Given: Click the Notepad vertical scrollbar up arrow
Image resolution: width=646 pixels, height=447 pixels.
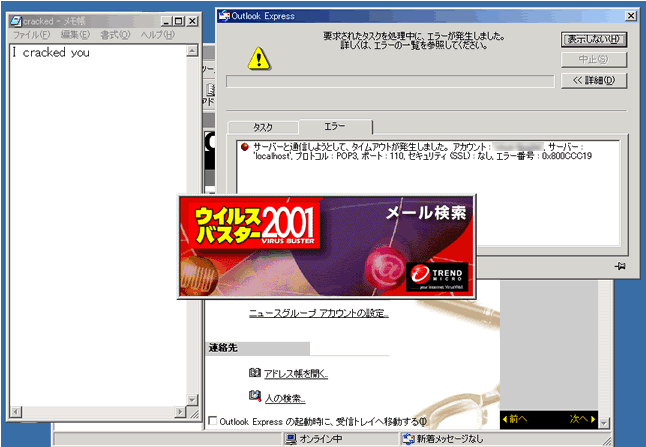Looking at the screenshot, I should tap(192, 51).
